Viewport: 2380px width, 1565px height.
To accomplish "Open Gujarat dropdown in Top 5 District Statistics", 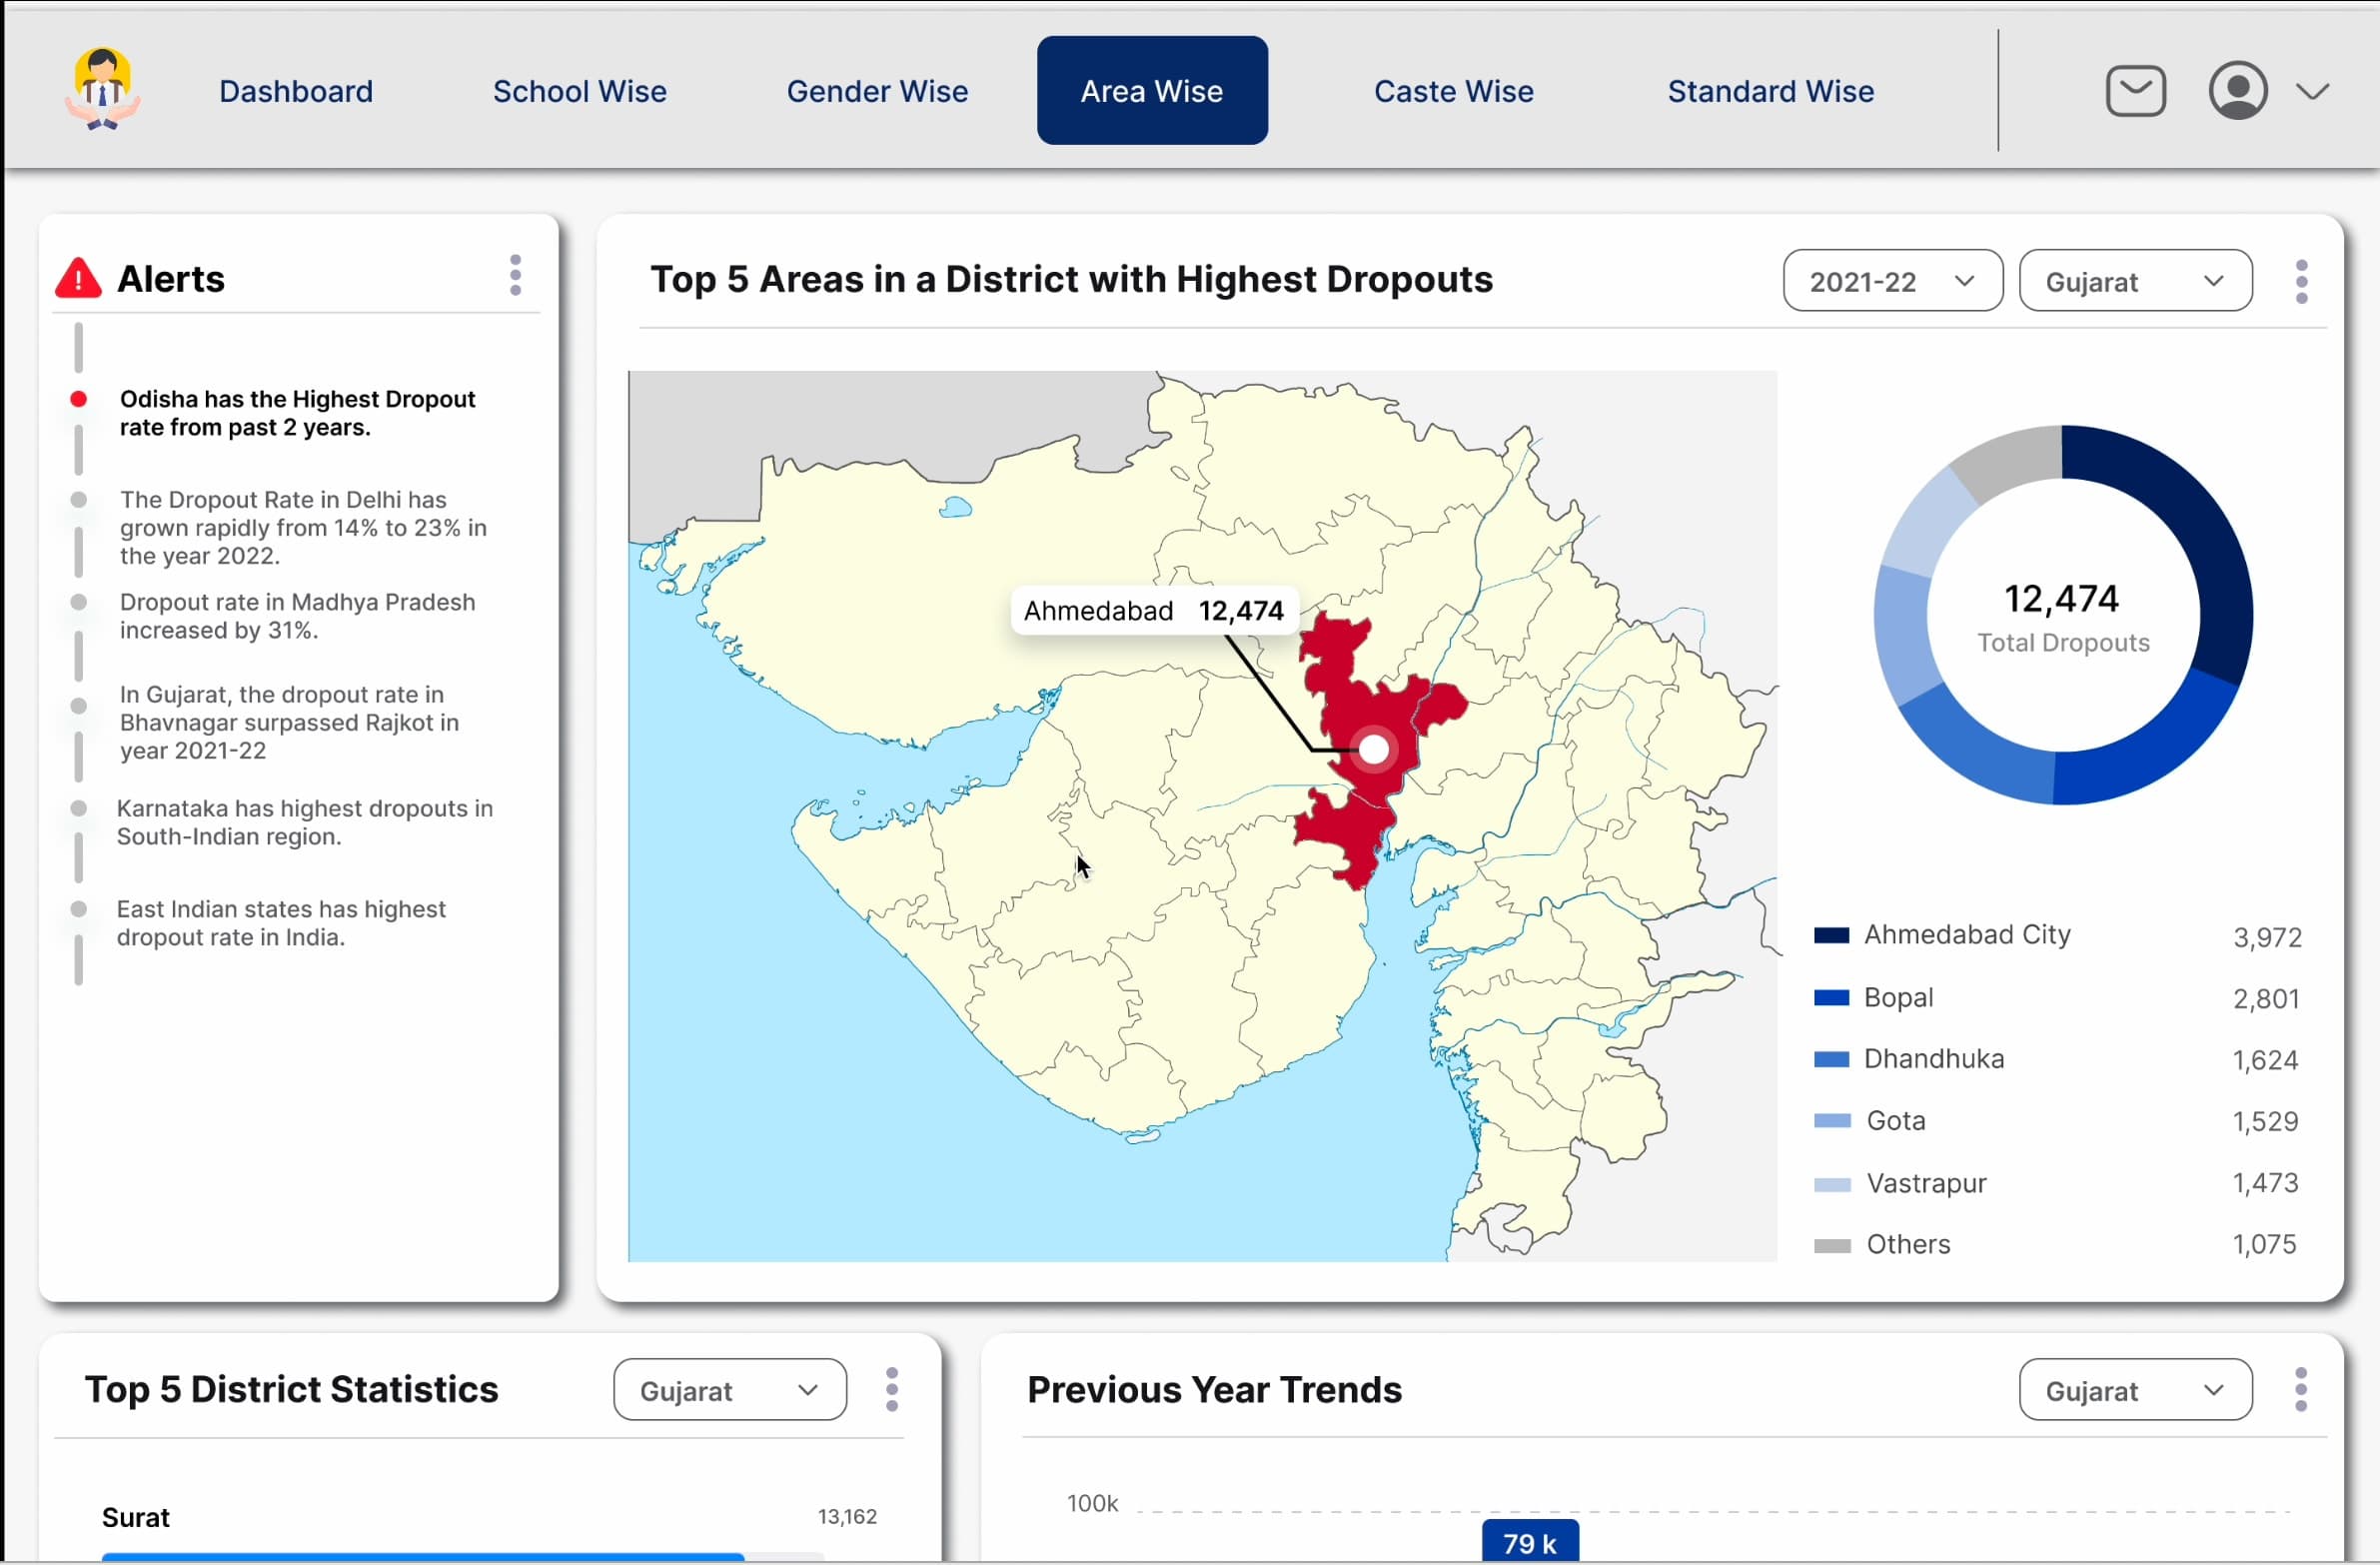I will pyautogui.click(x=730, y=1390).
